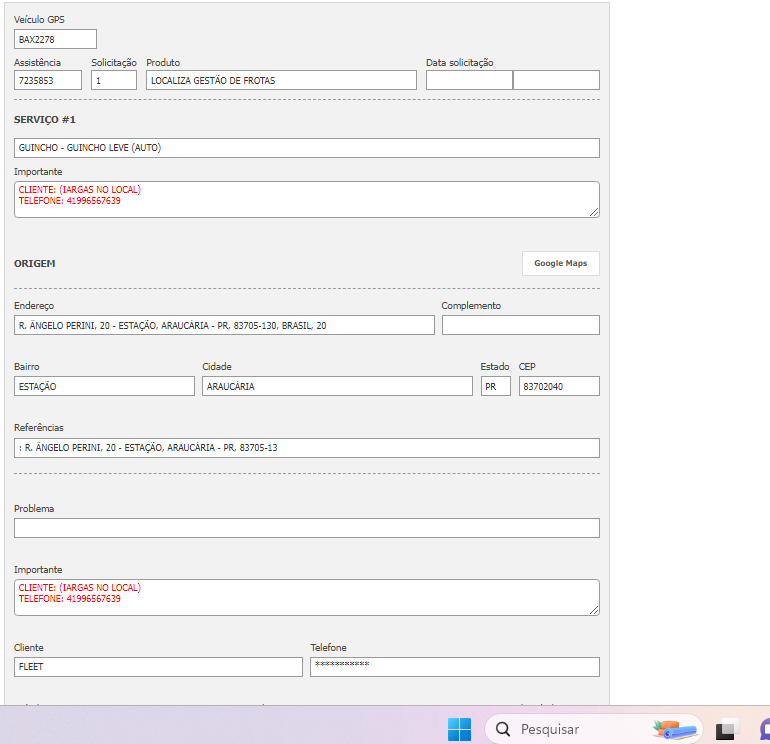Click the Problema label
Image resolution: width=770 pixels, height=744 pixels.
pyautogui.click(x=34, y=509)
